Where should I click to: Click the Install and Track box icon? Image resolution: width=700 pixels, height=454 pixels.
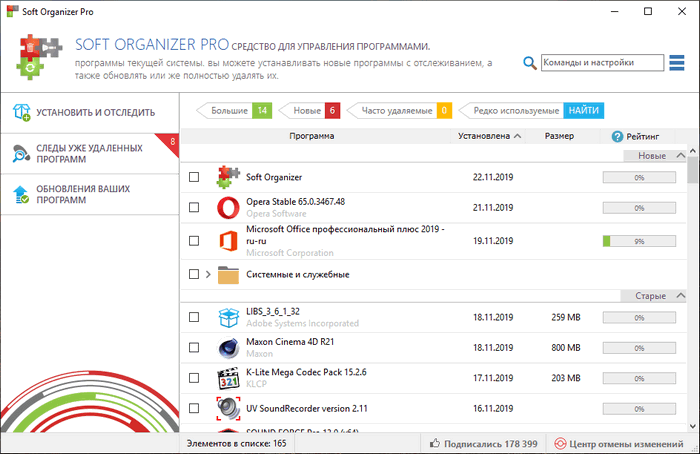point(21,112)
